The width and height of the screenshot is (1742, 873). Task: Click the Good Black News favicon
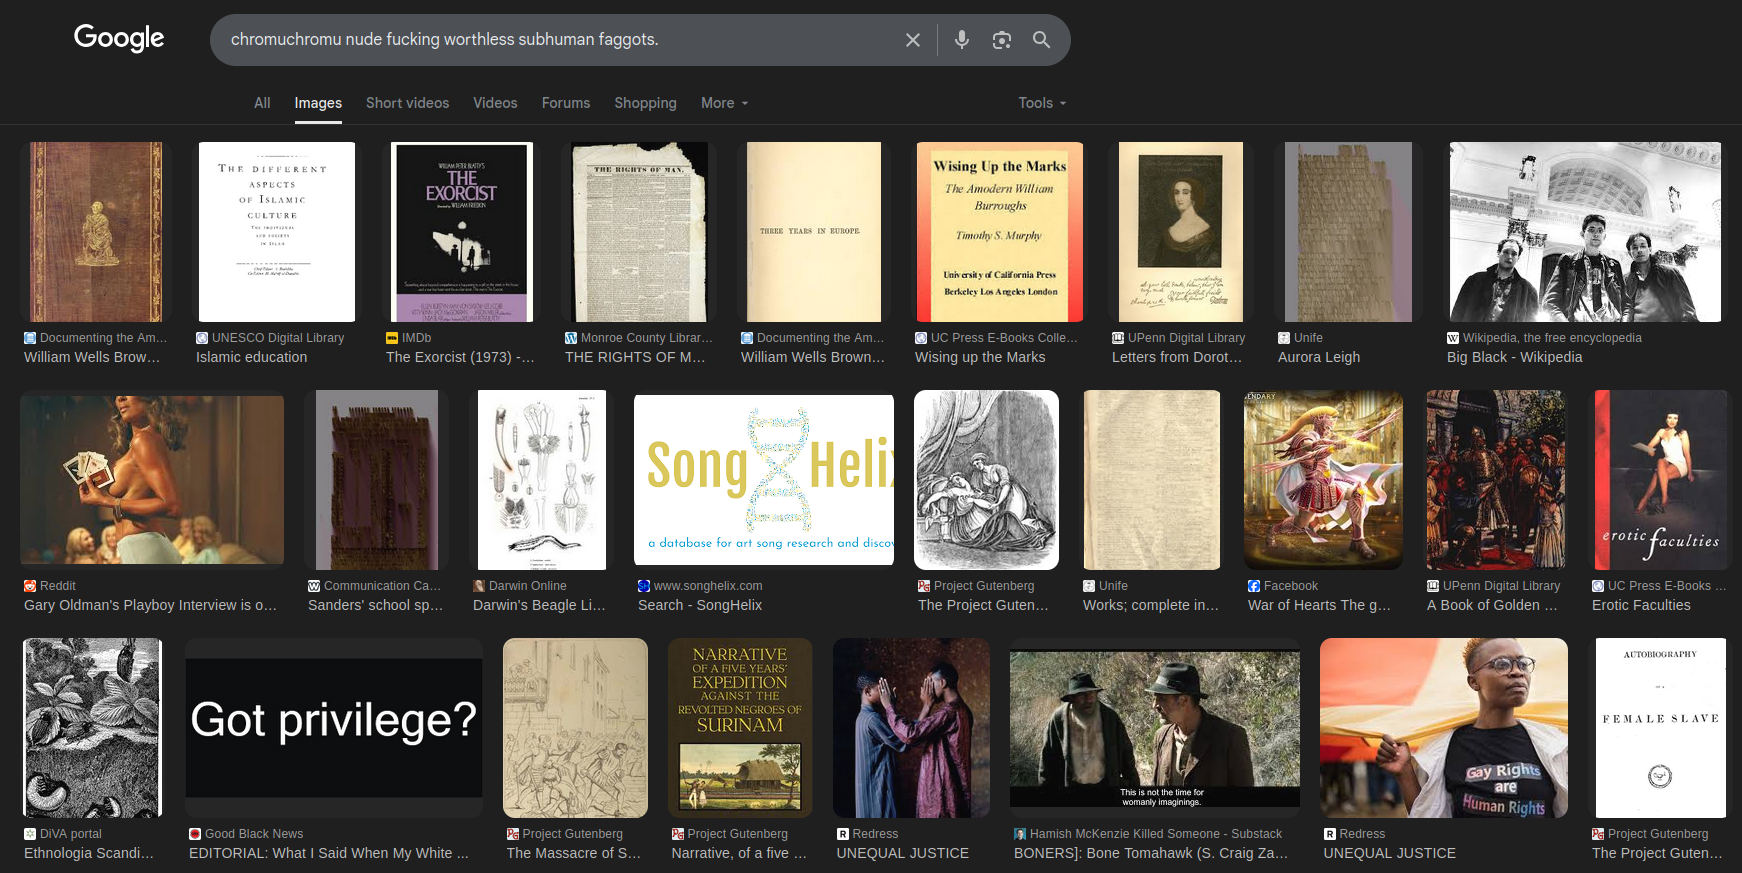pos(195,834)
